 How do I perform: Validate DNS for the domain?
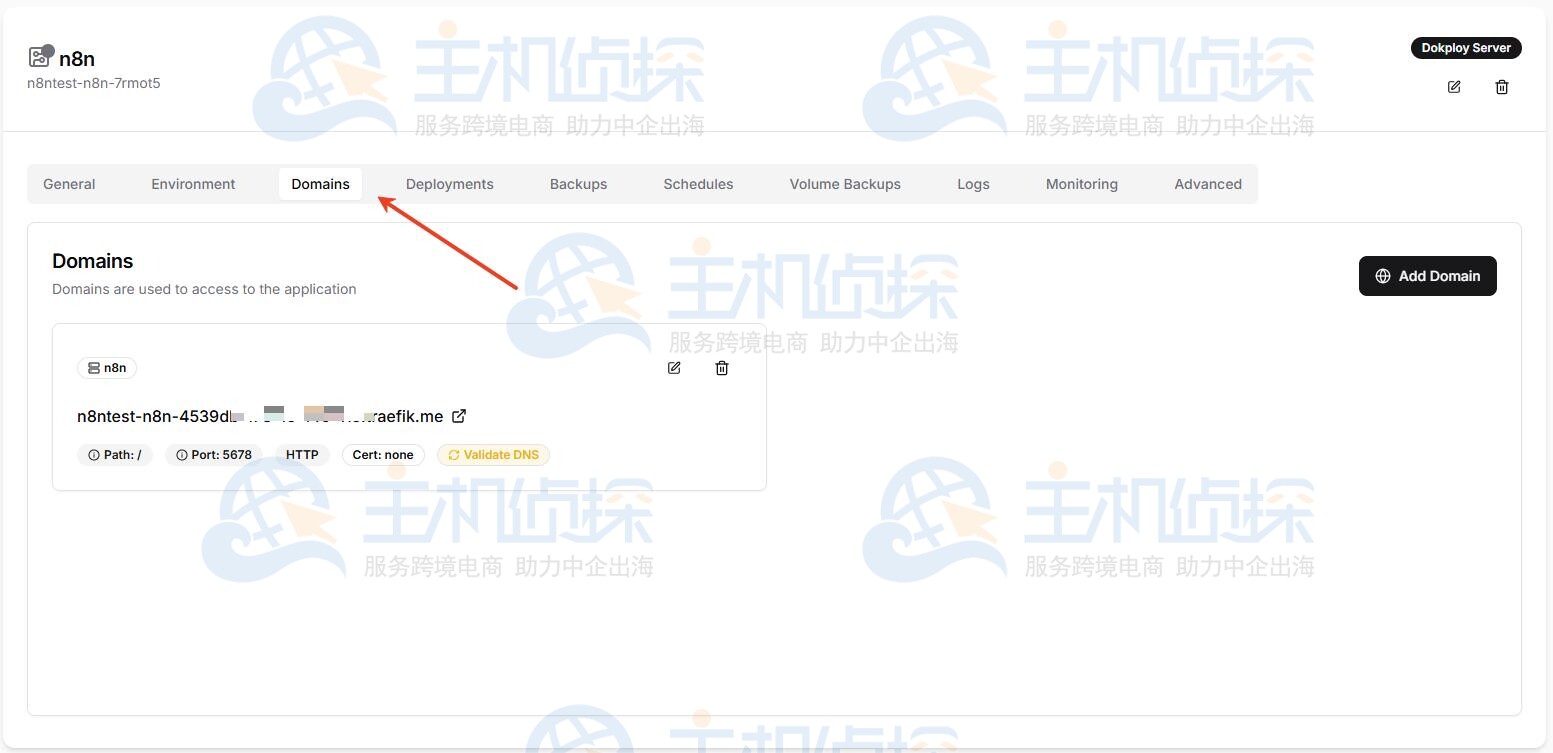click(x=493, y=455)
